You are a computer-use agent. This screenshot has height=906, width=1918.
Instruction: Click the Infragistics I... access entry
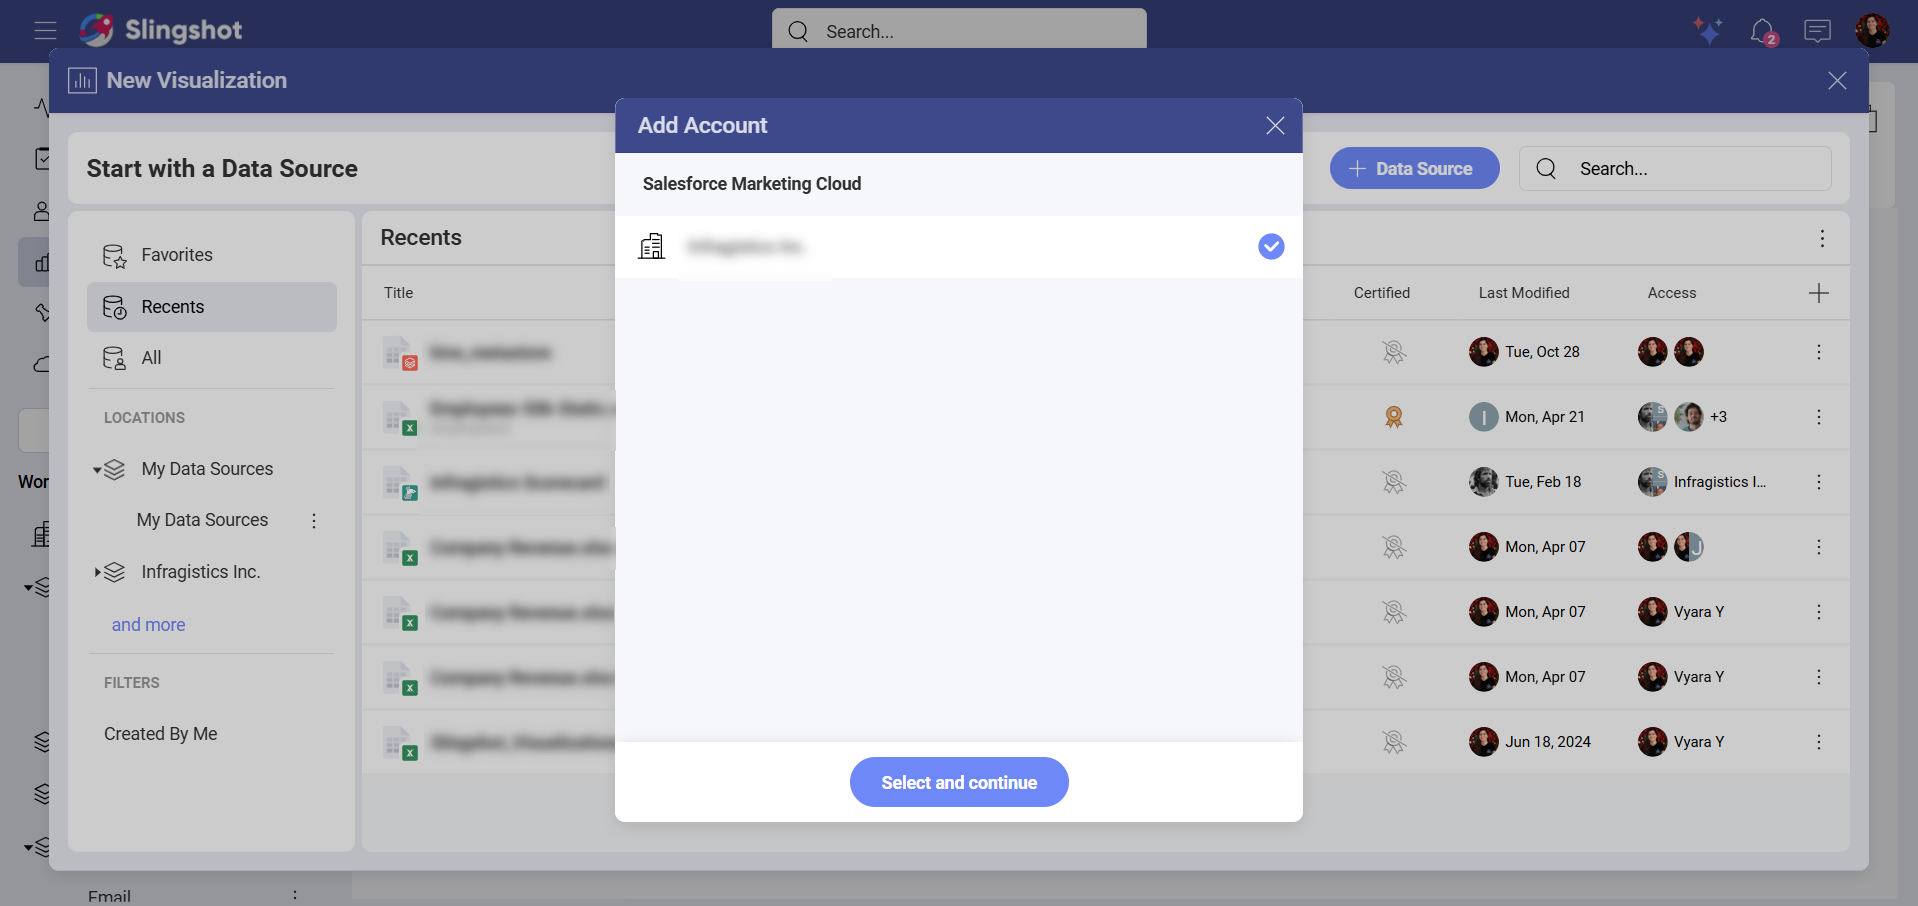(1702, 482)
